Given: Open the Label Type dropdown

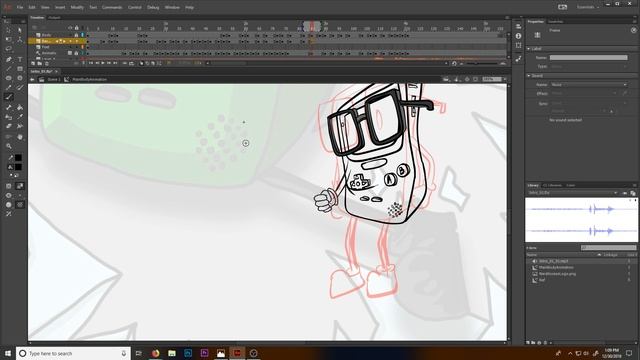Looking at the screenshot, I should 588,66.
